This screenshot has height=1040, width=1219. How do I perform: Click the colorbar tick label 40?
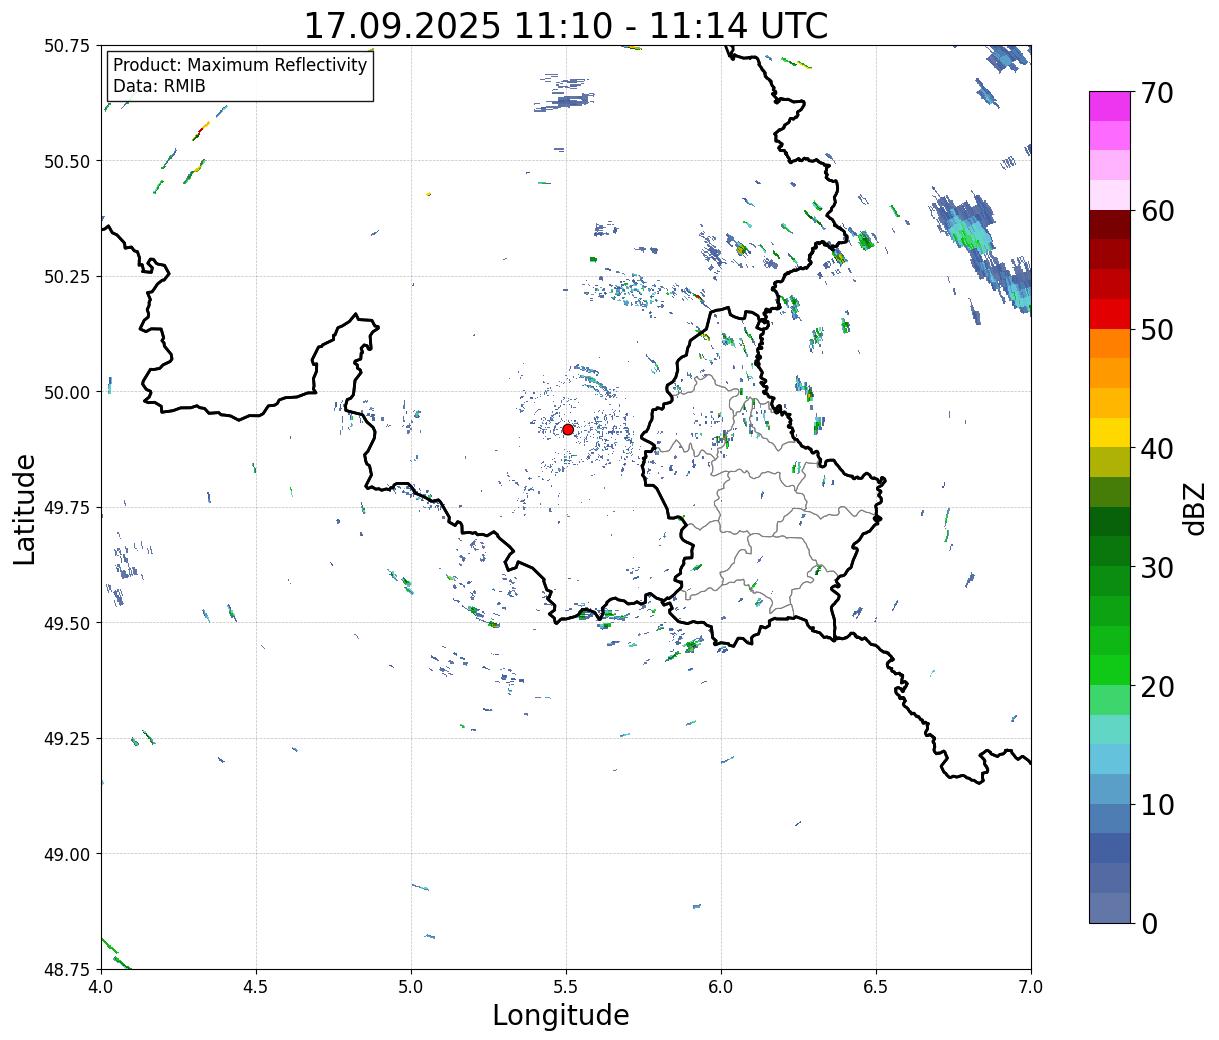point(1156,449)
